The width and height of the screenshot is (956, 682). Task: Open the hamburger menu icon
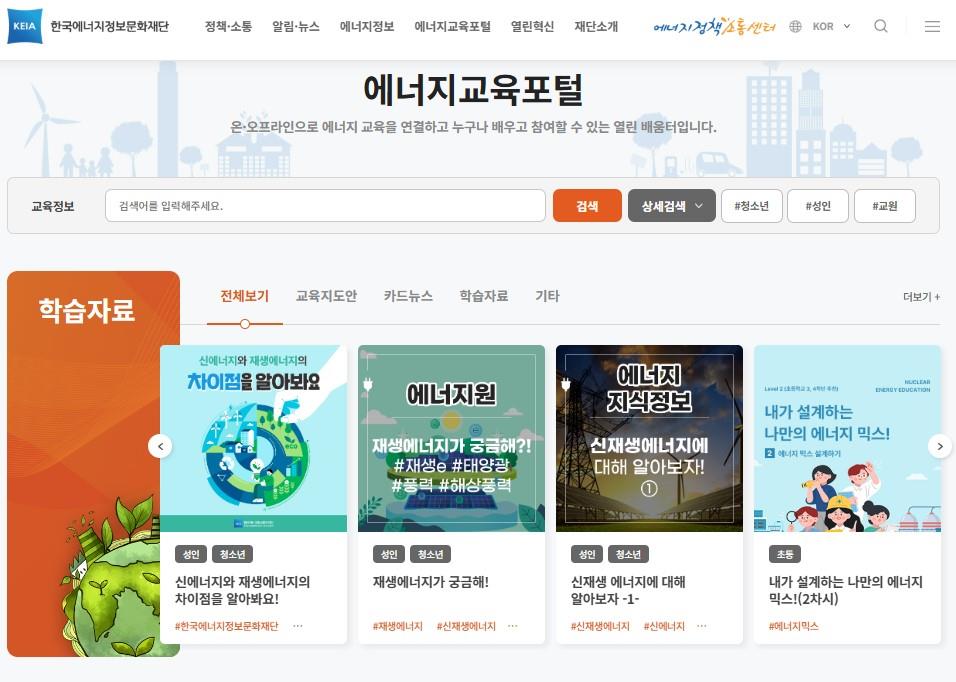tap(930, 27)
